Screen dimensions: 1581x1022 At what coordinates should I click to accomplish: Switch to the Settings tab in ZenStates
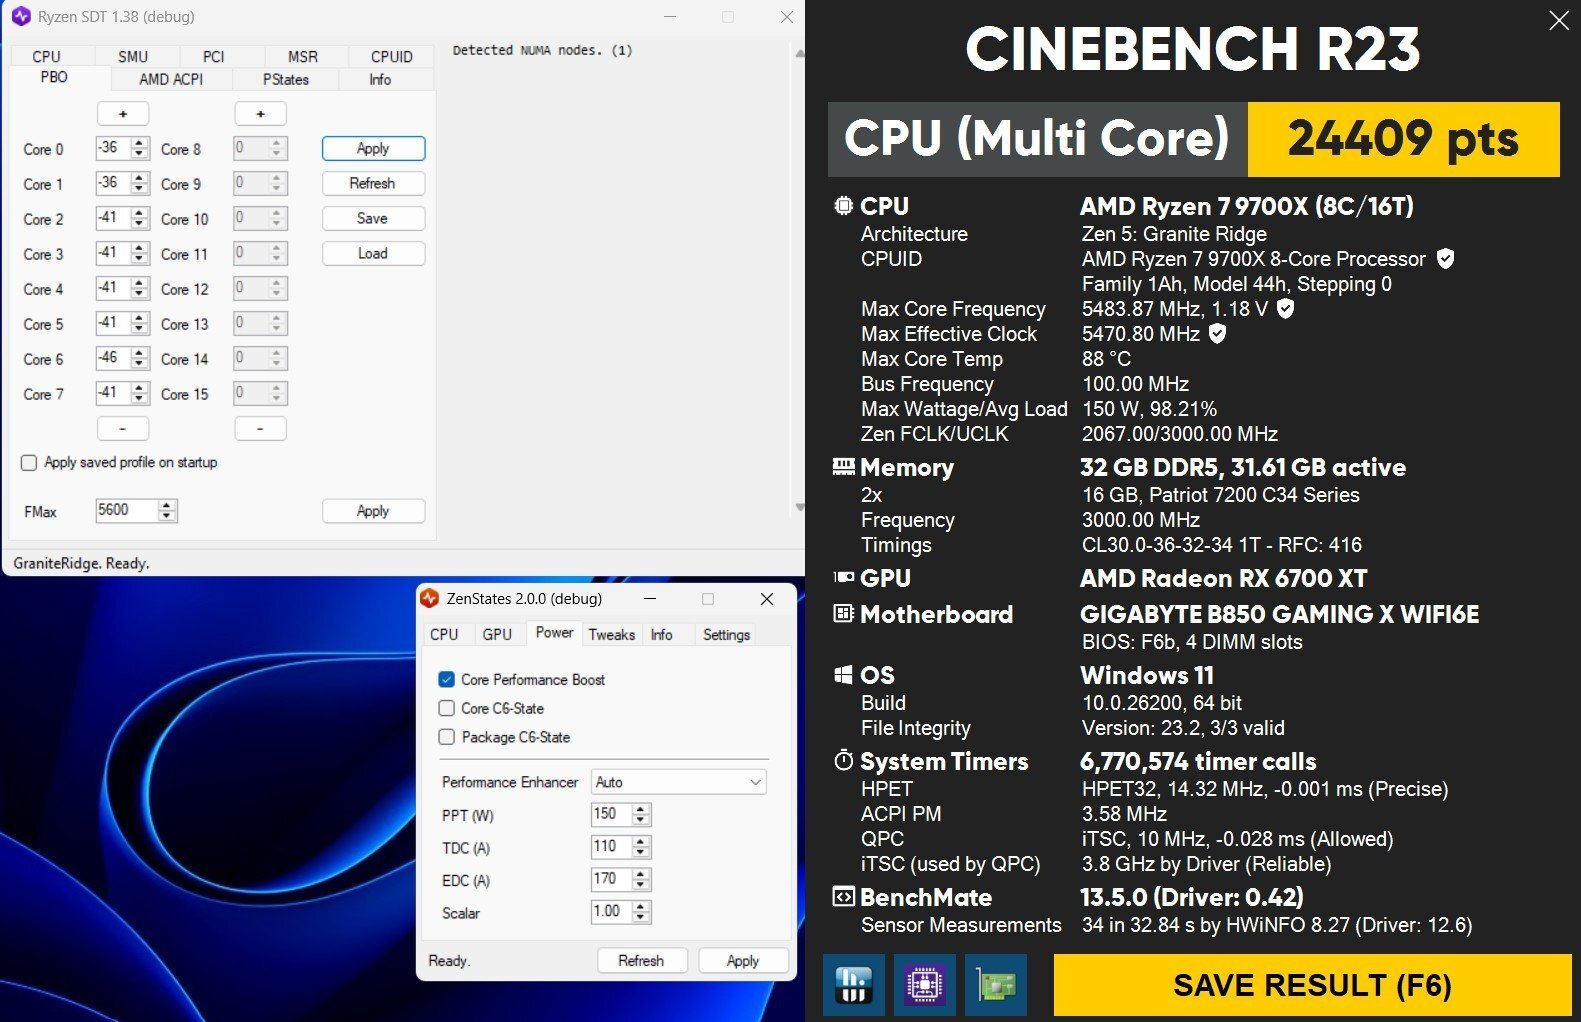coord(727,635)
